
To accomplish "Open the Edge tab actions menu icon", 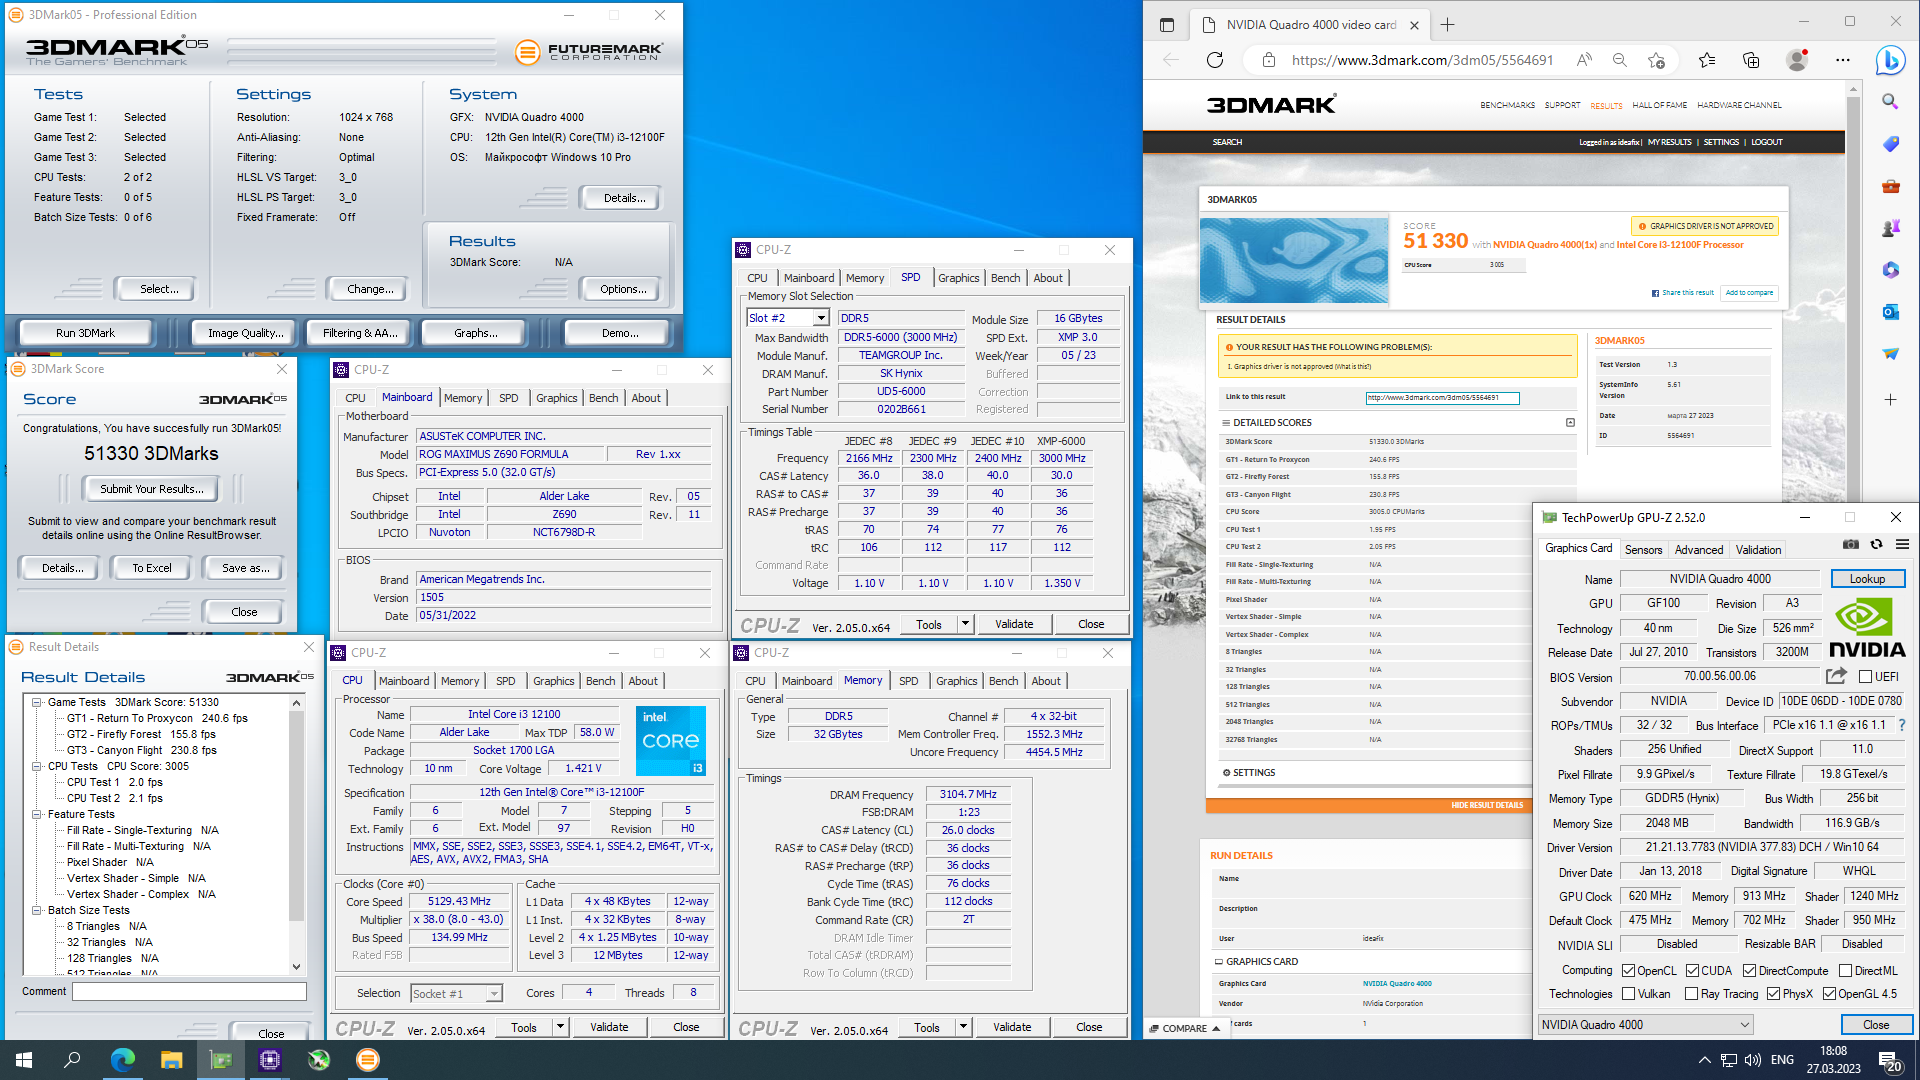I will 1167,25.
